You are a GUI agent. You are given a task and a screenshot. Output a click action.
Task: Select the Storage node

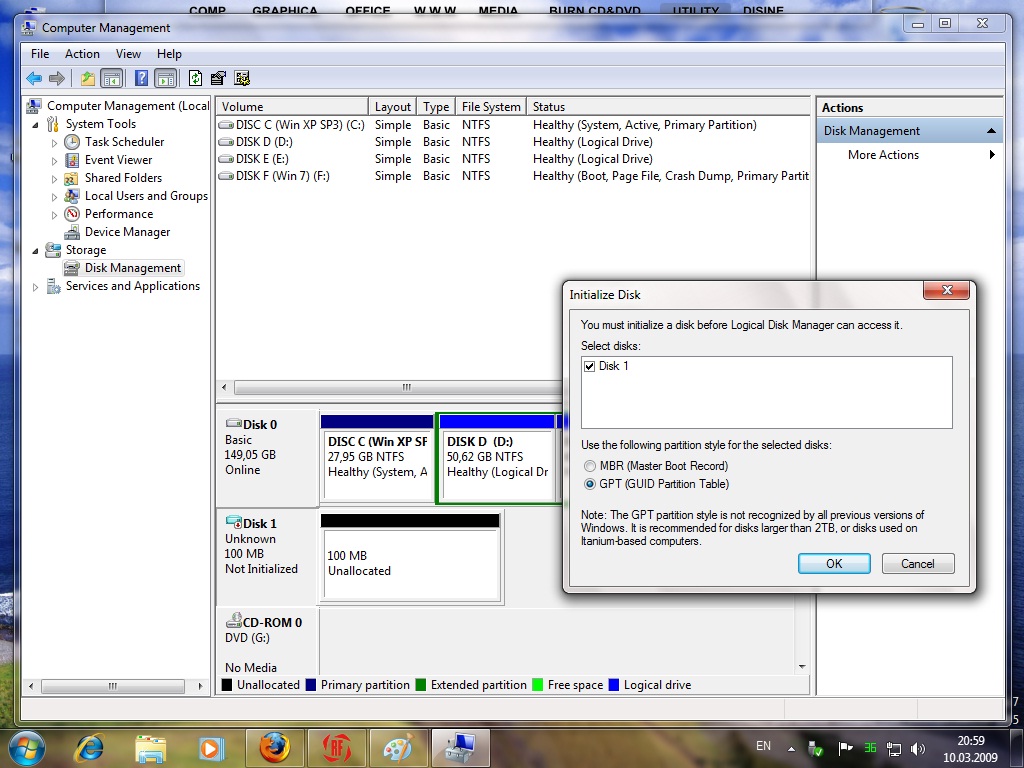pos(86,250)
